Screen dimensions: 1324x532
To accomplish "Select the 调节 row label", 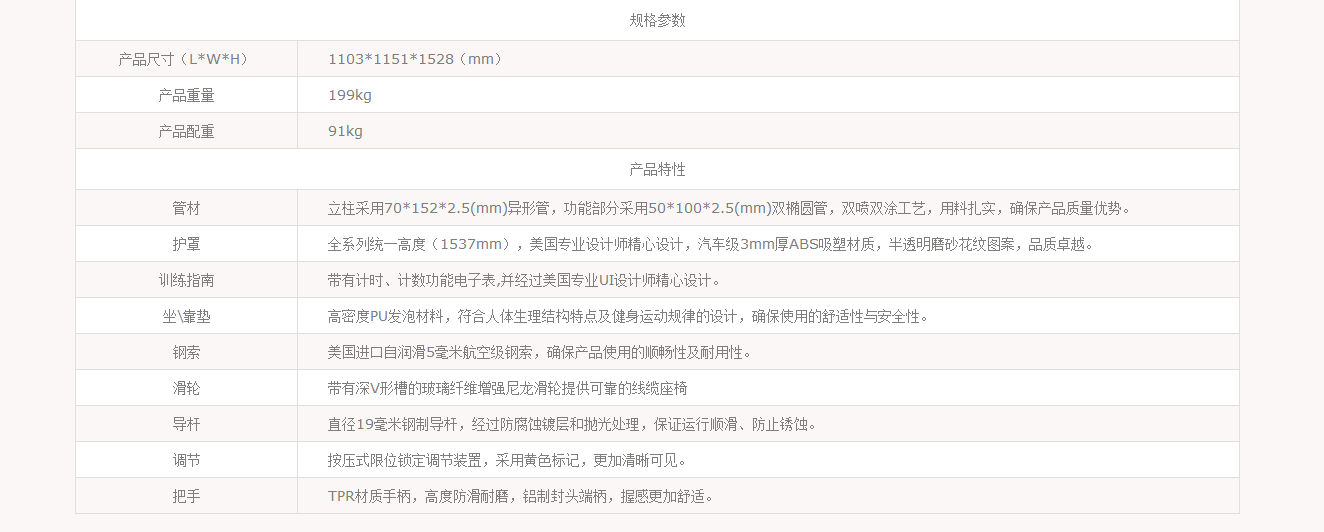I will (186, 460).
